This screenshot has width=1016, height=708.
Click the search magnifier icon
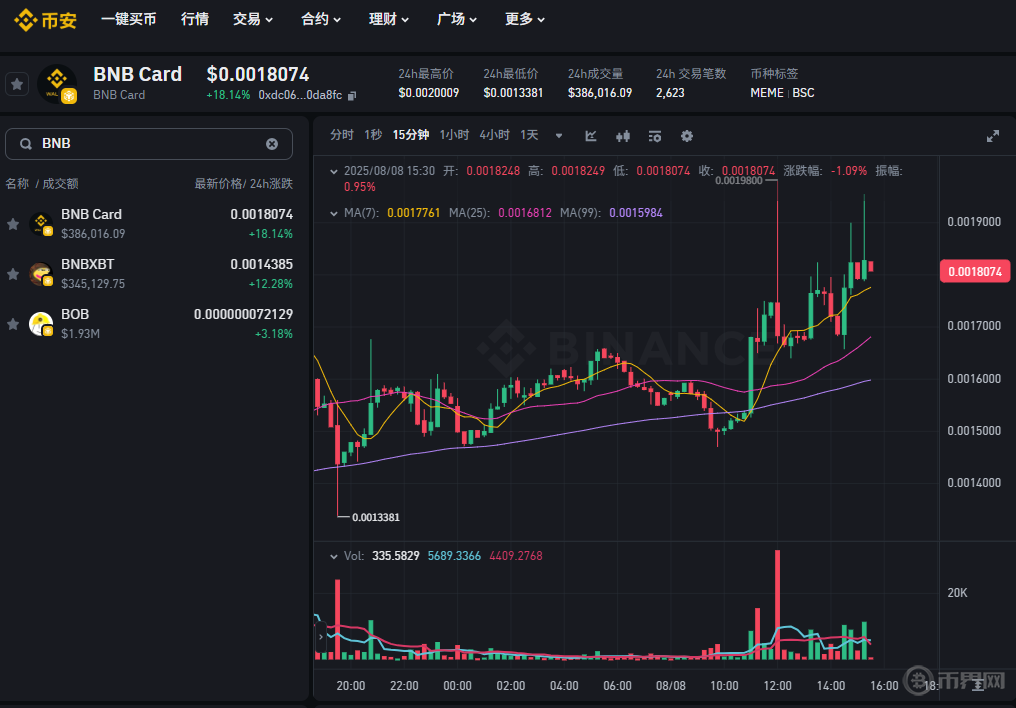pos(26,144)
